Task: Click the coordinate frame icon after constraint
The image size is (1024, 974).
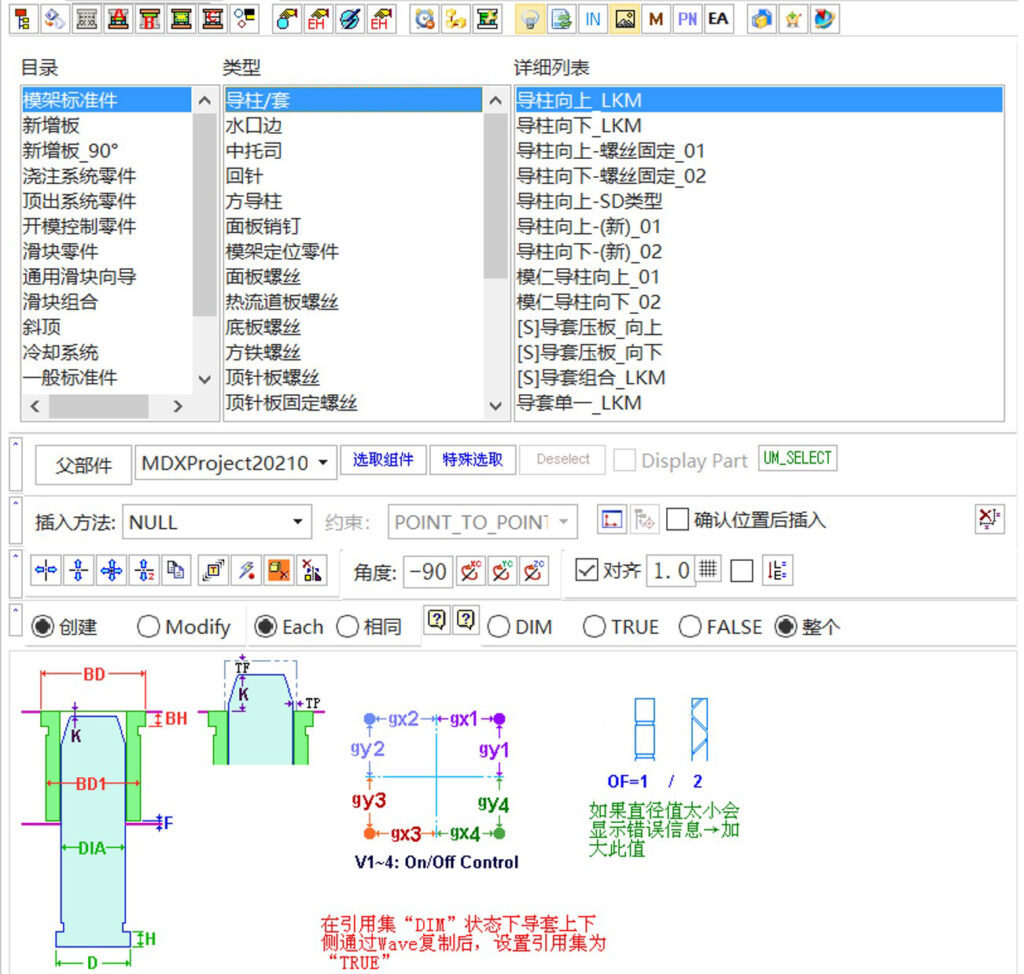Action: 612,520
